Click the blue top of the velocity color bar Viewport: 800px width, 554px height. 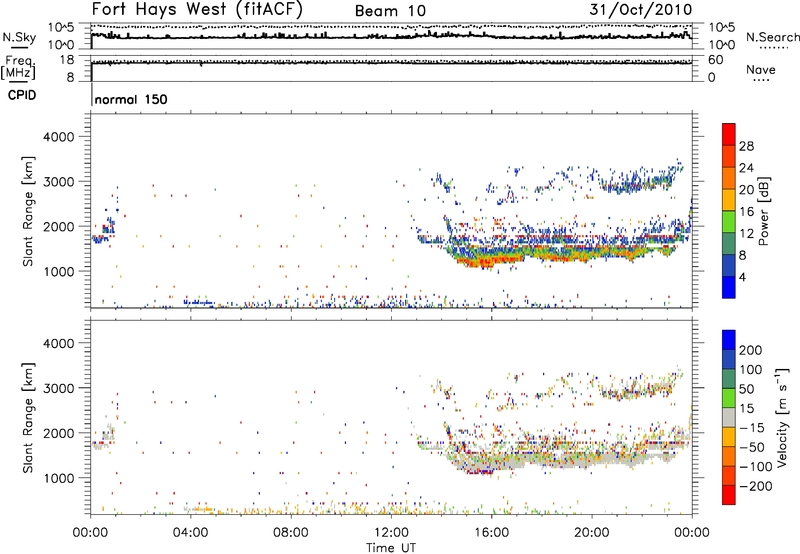pos(729,340)
